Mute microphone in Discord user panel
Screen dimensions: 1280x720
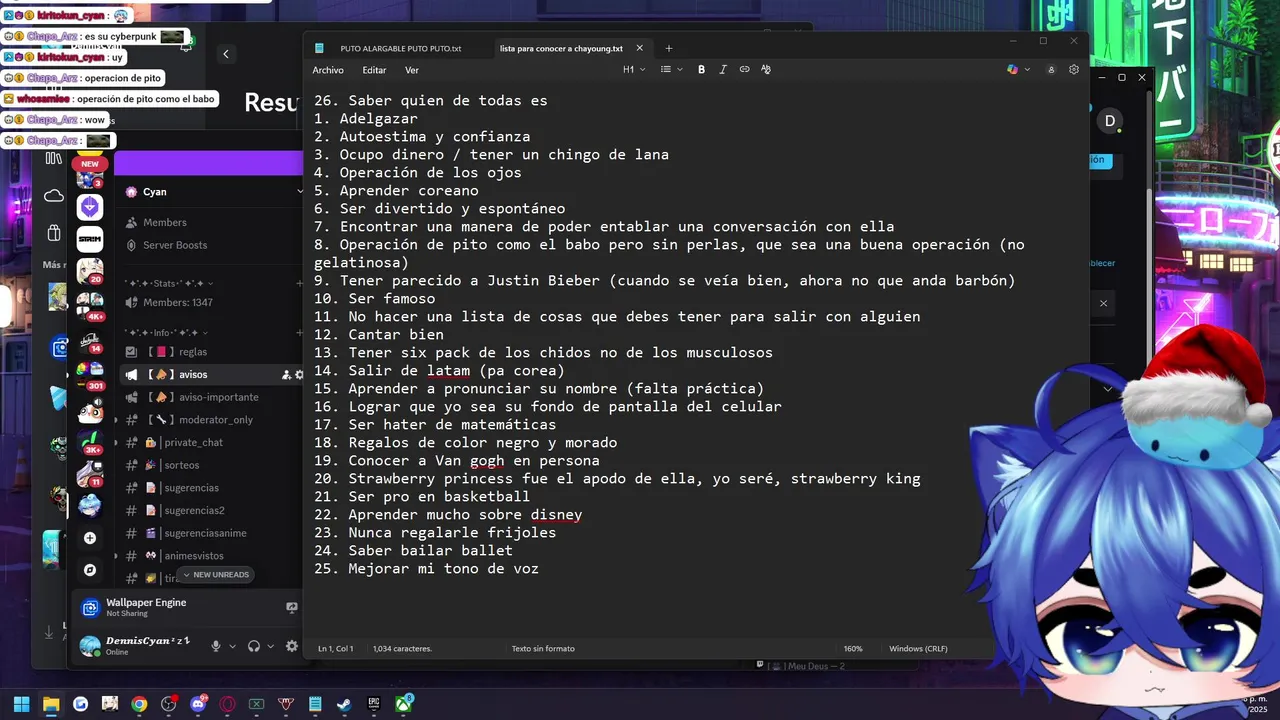215,646
